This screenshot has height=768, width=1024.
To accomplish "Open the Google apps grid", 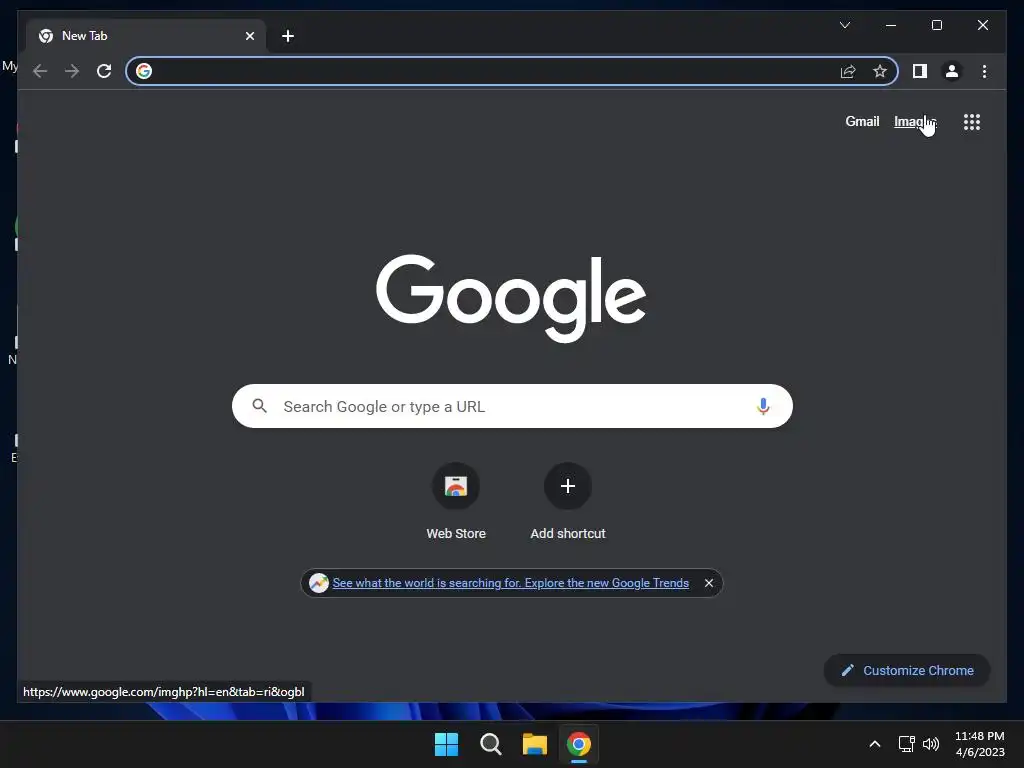I will (x=972, y=122).
